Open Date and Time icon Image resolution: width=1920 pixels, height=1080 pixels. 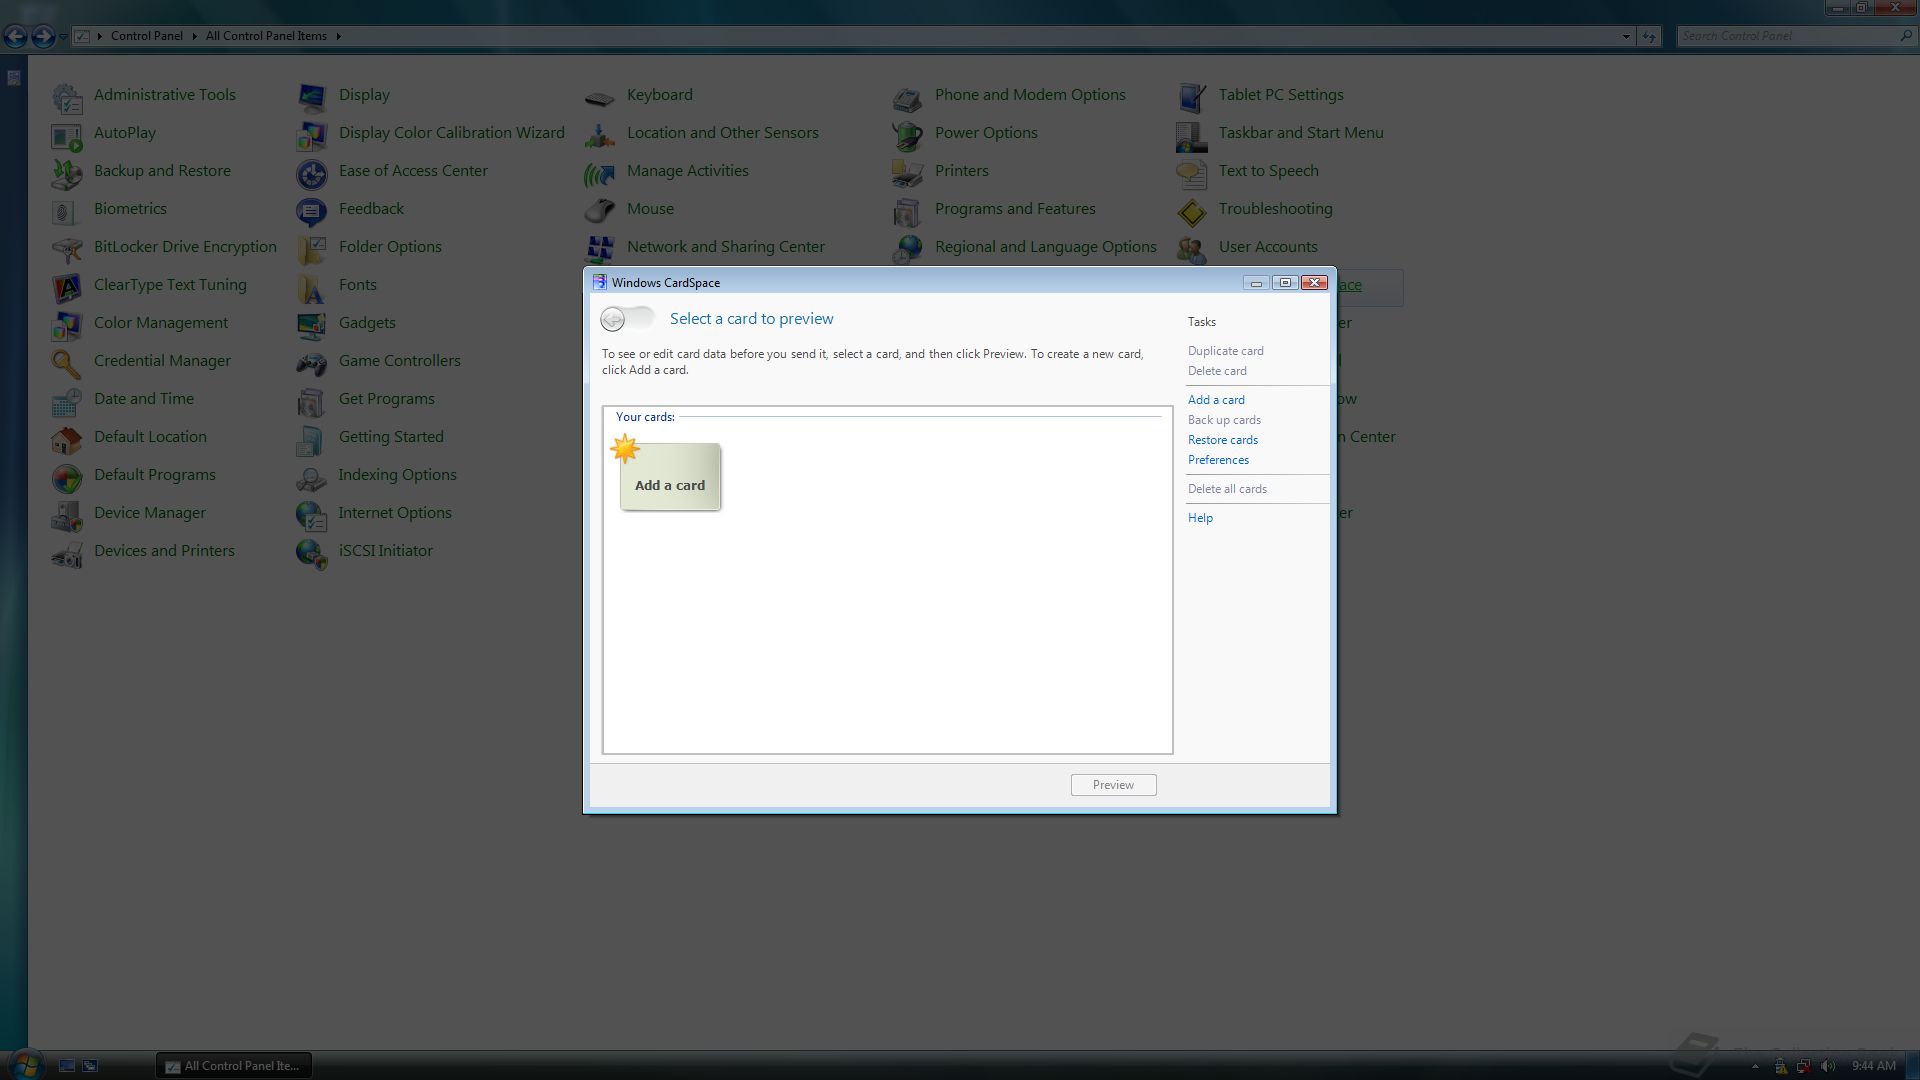(67, 401)
